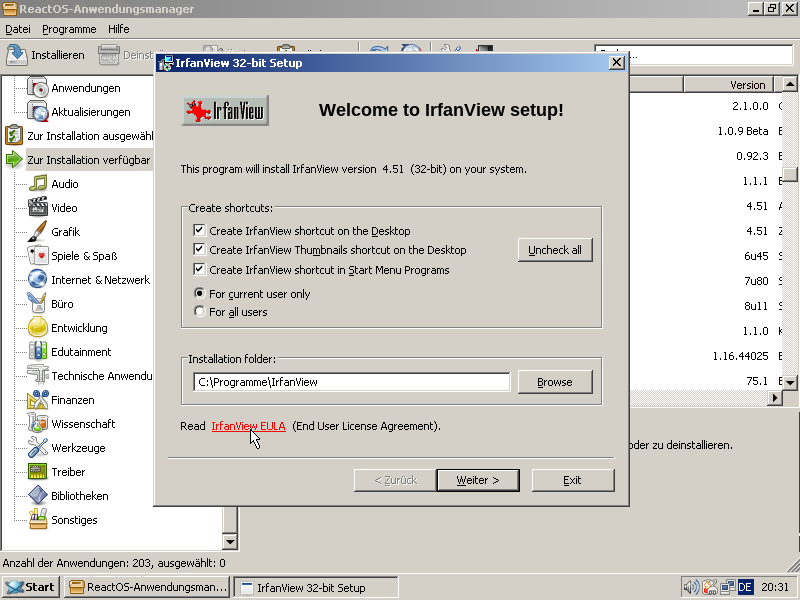Click the Deinstallieren toolbar icon
The width and height of the screenshot is (800, 600).
pos(109,55)
